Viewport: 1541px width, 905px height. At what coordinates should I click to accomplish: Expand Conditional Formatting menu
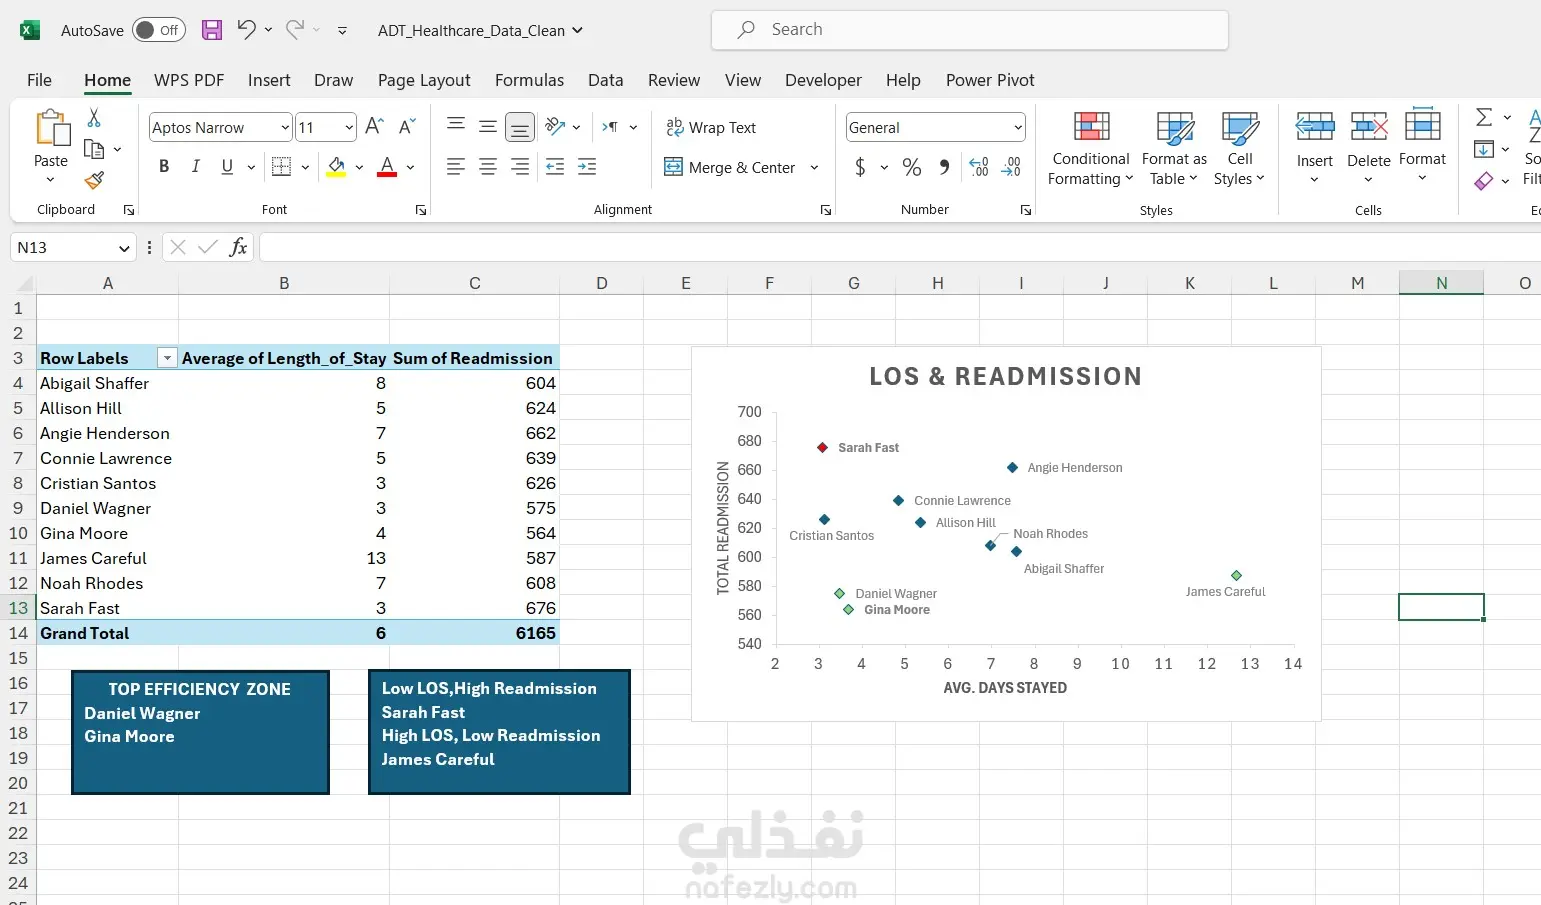[1091, 149]
